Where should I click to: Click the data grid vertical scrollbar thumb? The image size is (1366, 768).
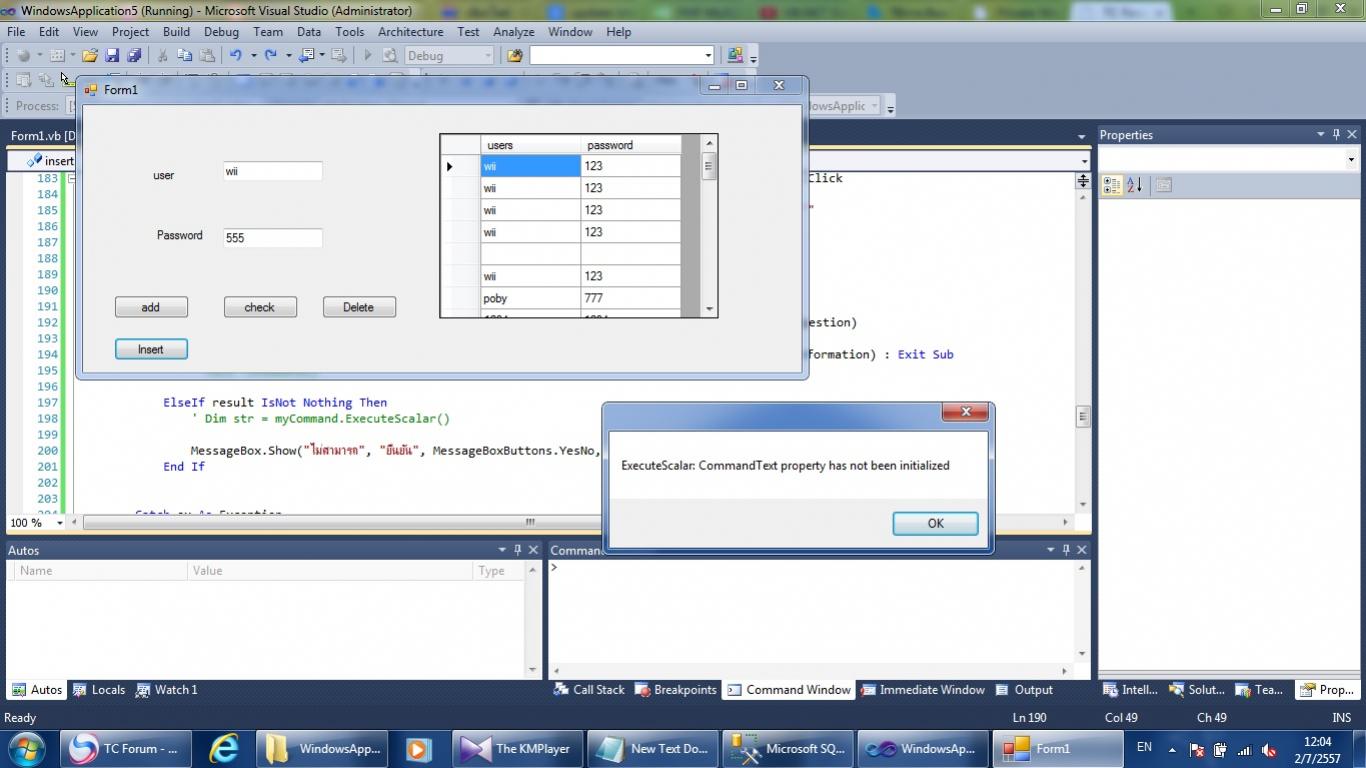[709, 167]
